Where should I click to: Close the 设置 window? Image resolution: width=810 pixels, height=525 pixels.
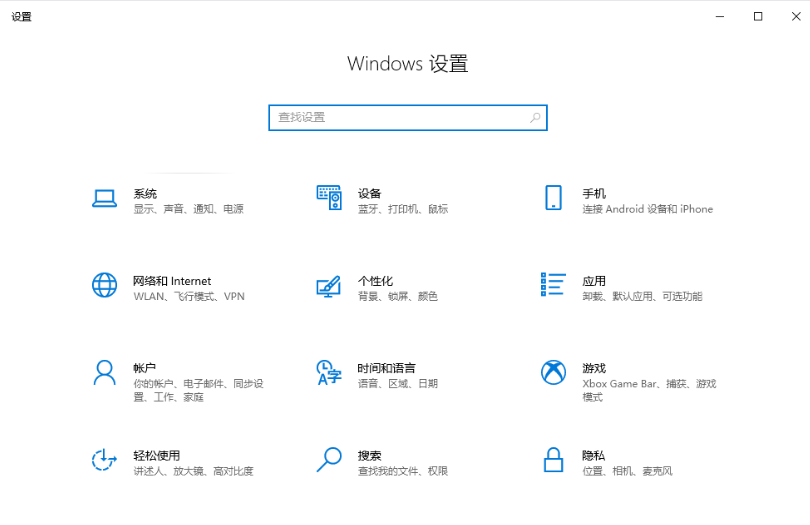796,17
